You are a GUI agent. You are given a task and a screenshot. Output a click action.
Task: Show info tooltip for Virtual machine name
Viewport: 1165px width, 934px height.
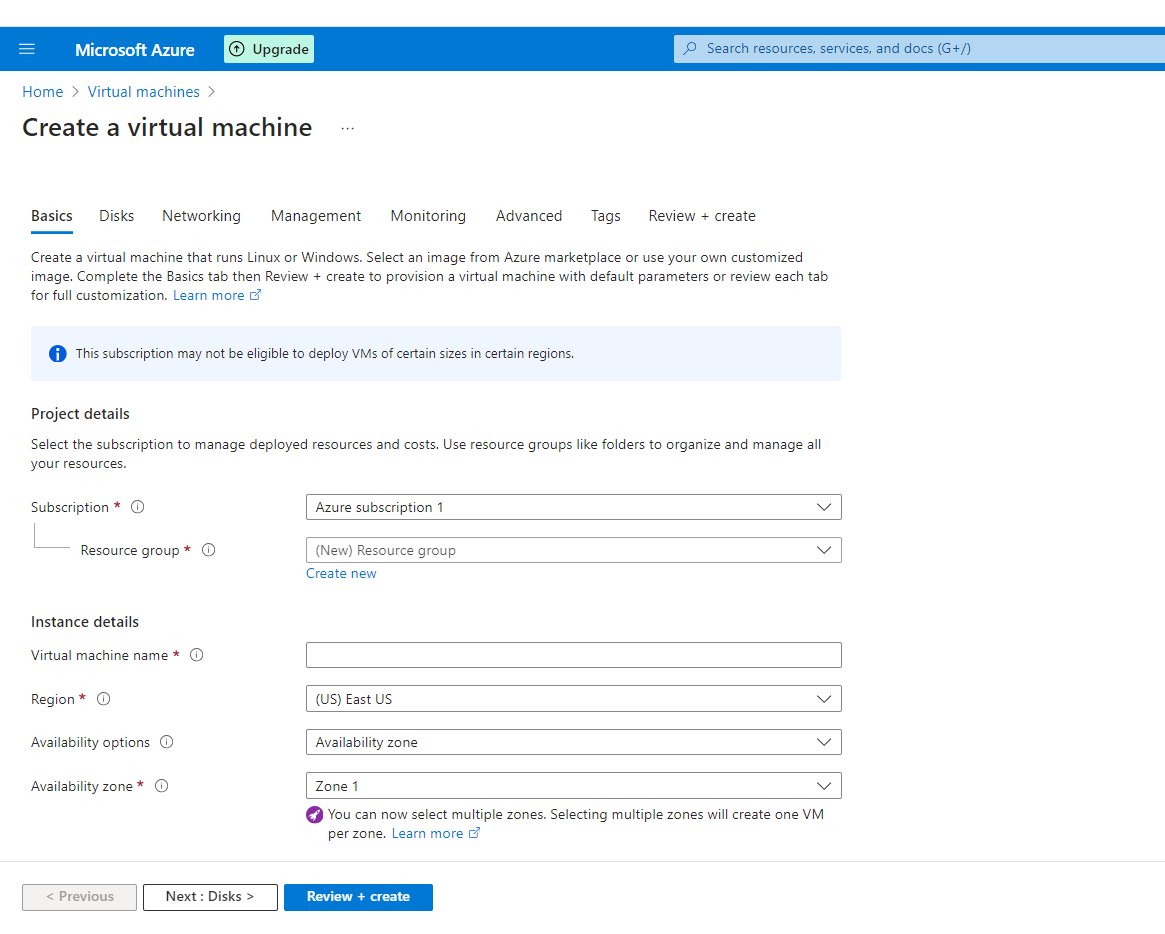click(x=196, y=655)
